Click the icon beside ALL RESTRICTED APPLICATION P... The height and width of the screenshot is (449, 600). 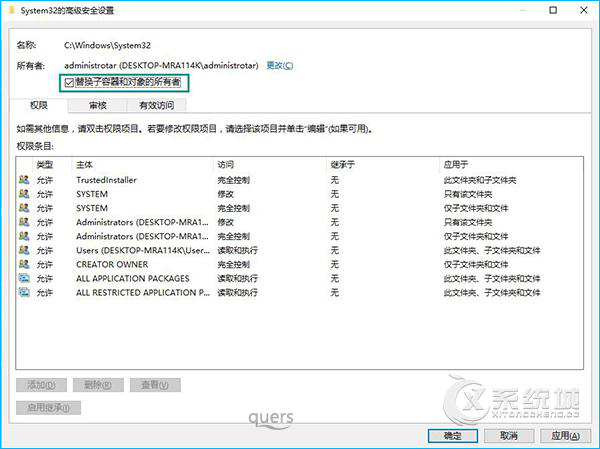pos(24,292)
